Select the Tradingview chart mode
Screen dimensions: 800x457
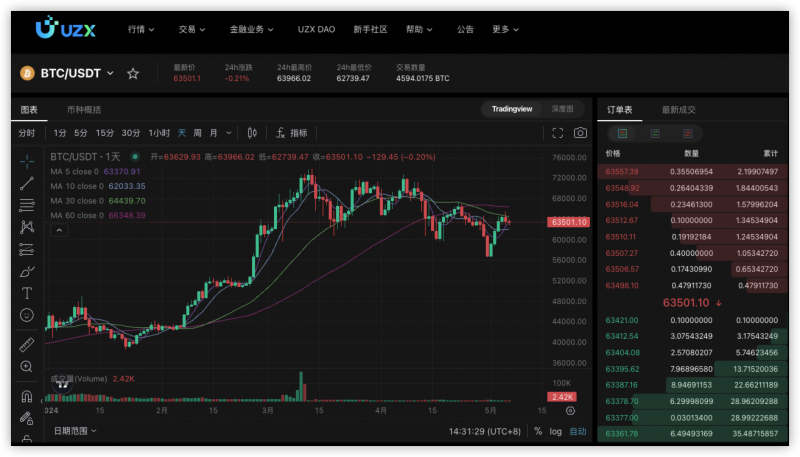[x=512, y=109]
